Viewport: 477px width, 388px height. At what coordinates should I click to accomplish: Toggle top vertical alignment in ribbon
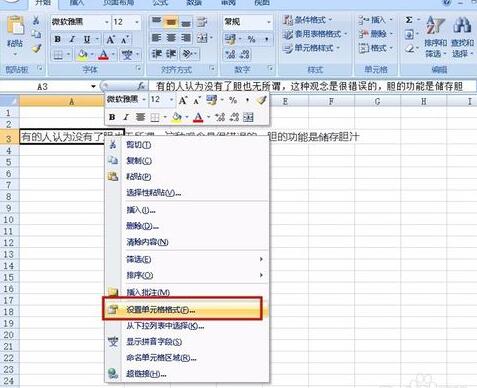click(156, 22)
